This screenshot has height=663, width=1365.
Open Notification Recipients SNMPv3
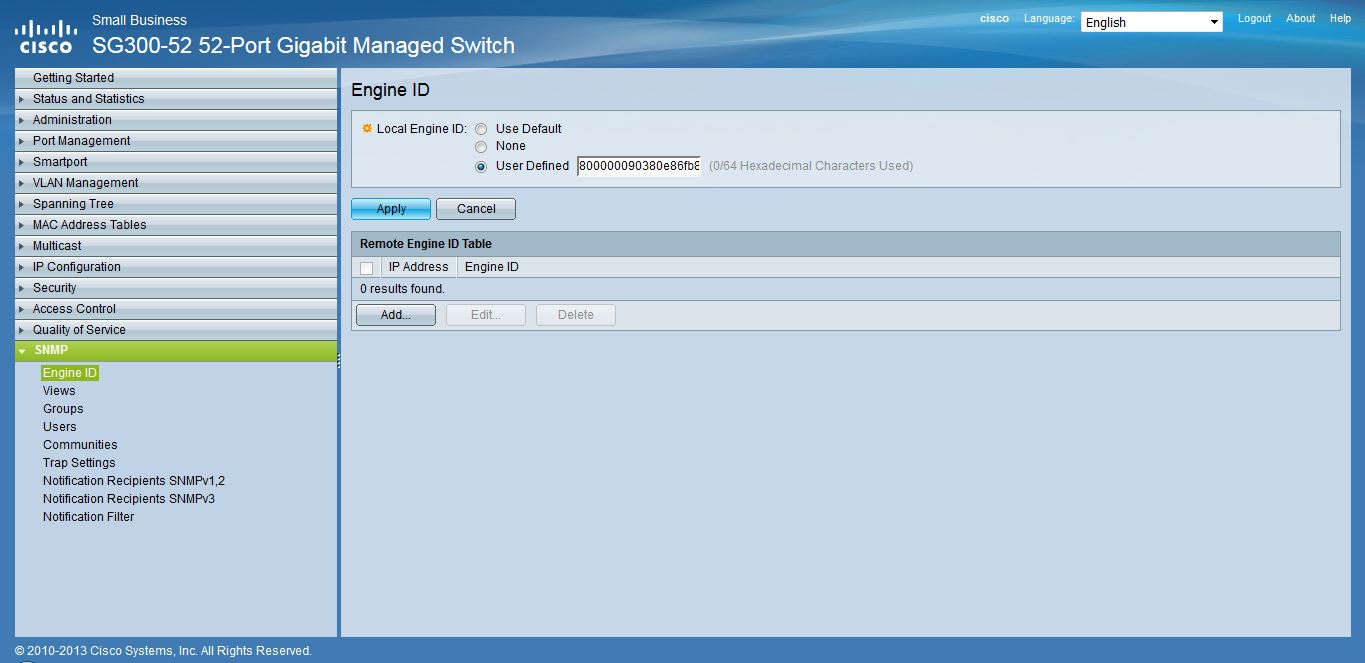point(129,499)
